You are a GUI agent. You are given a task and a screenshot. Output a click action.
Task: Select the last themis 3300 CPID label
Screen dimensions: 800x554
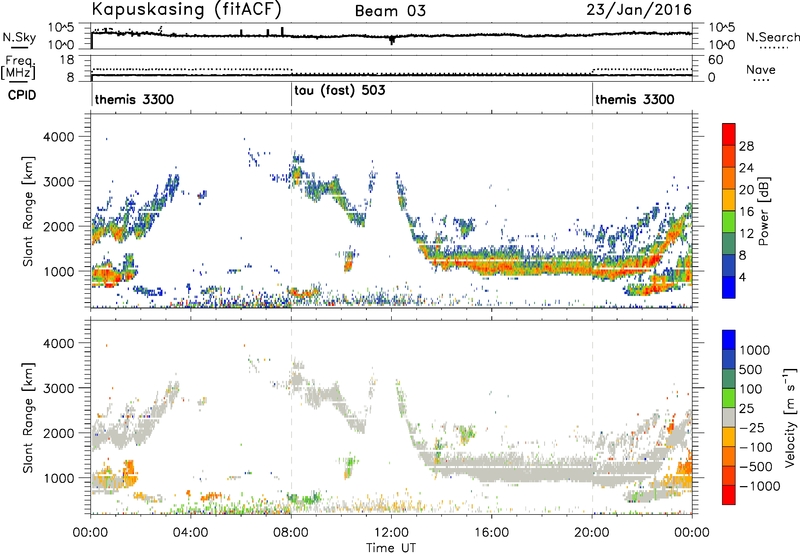coord(635,99)
